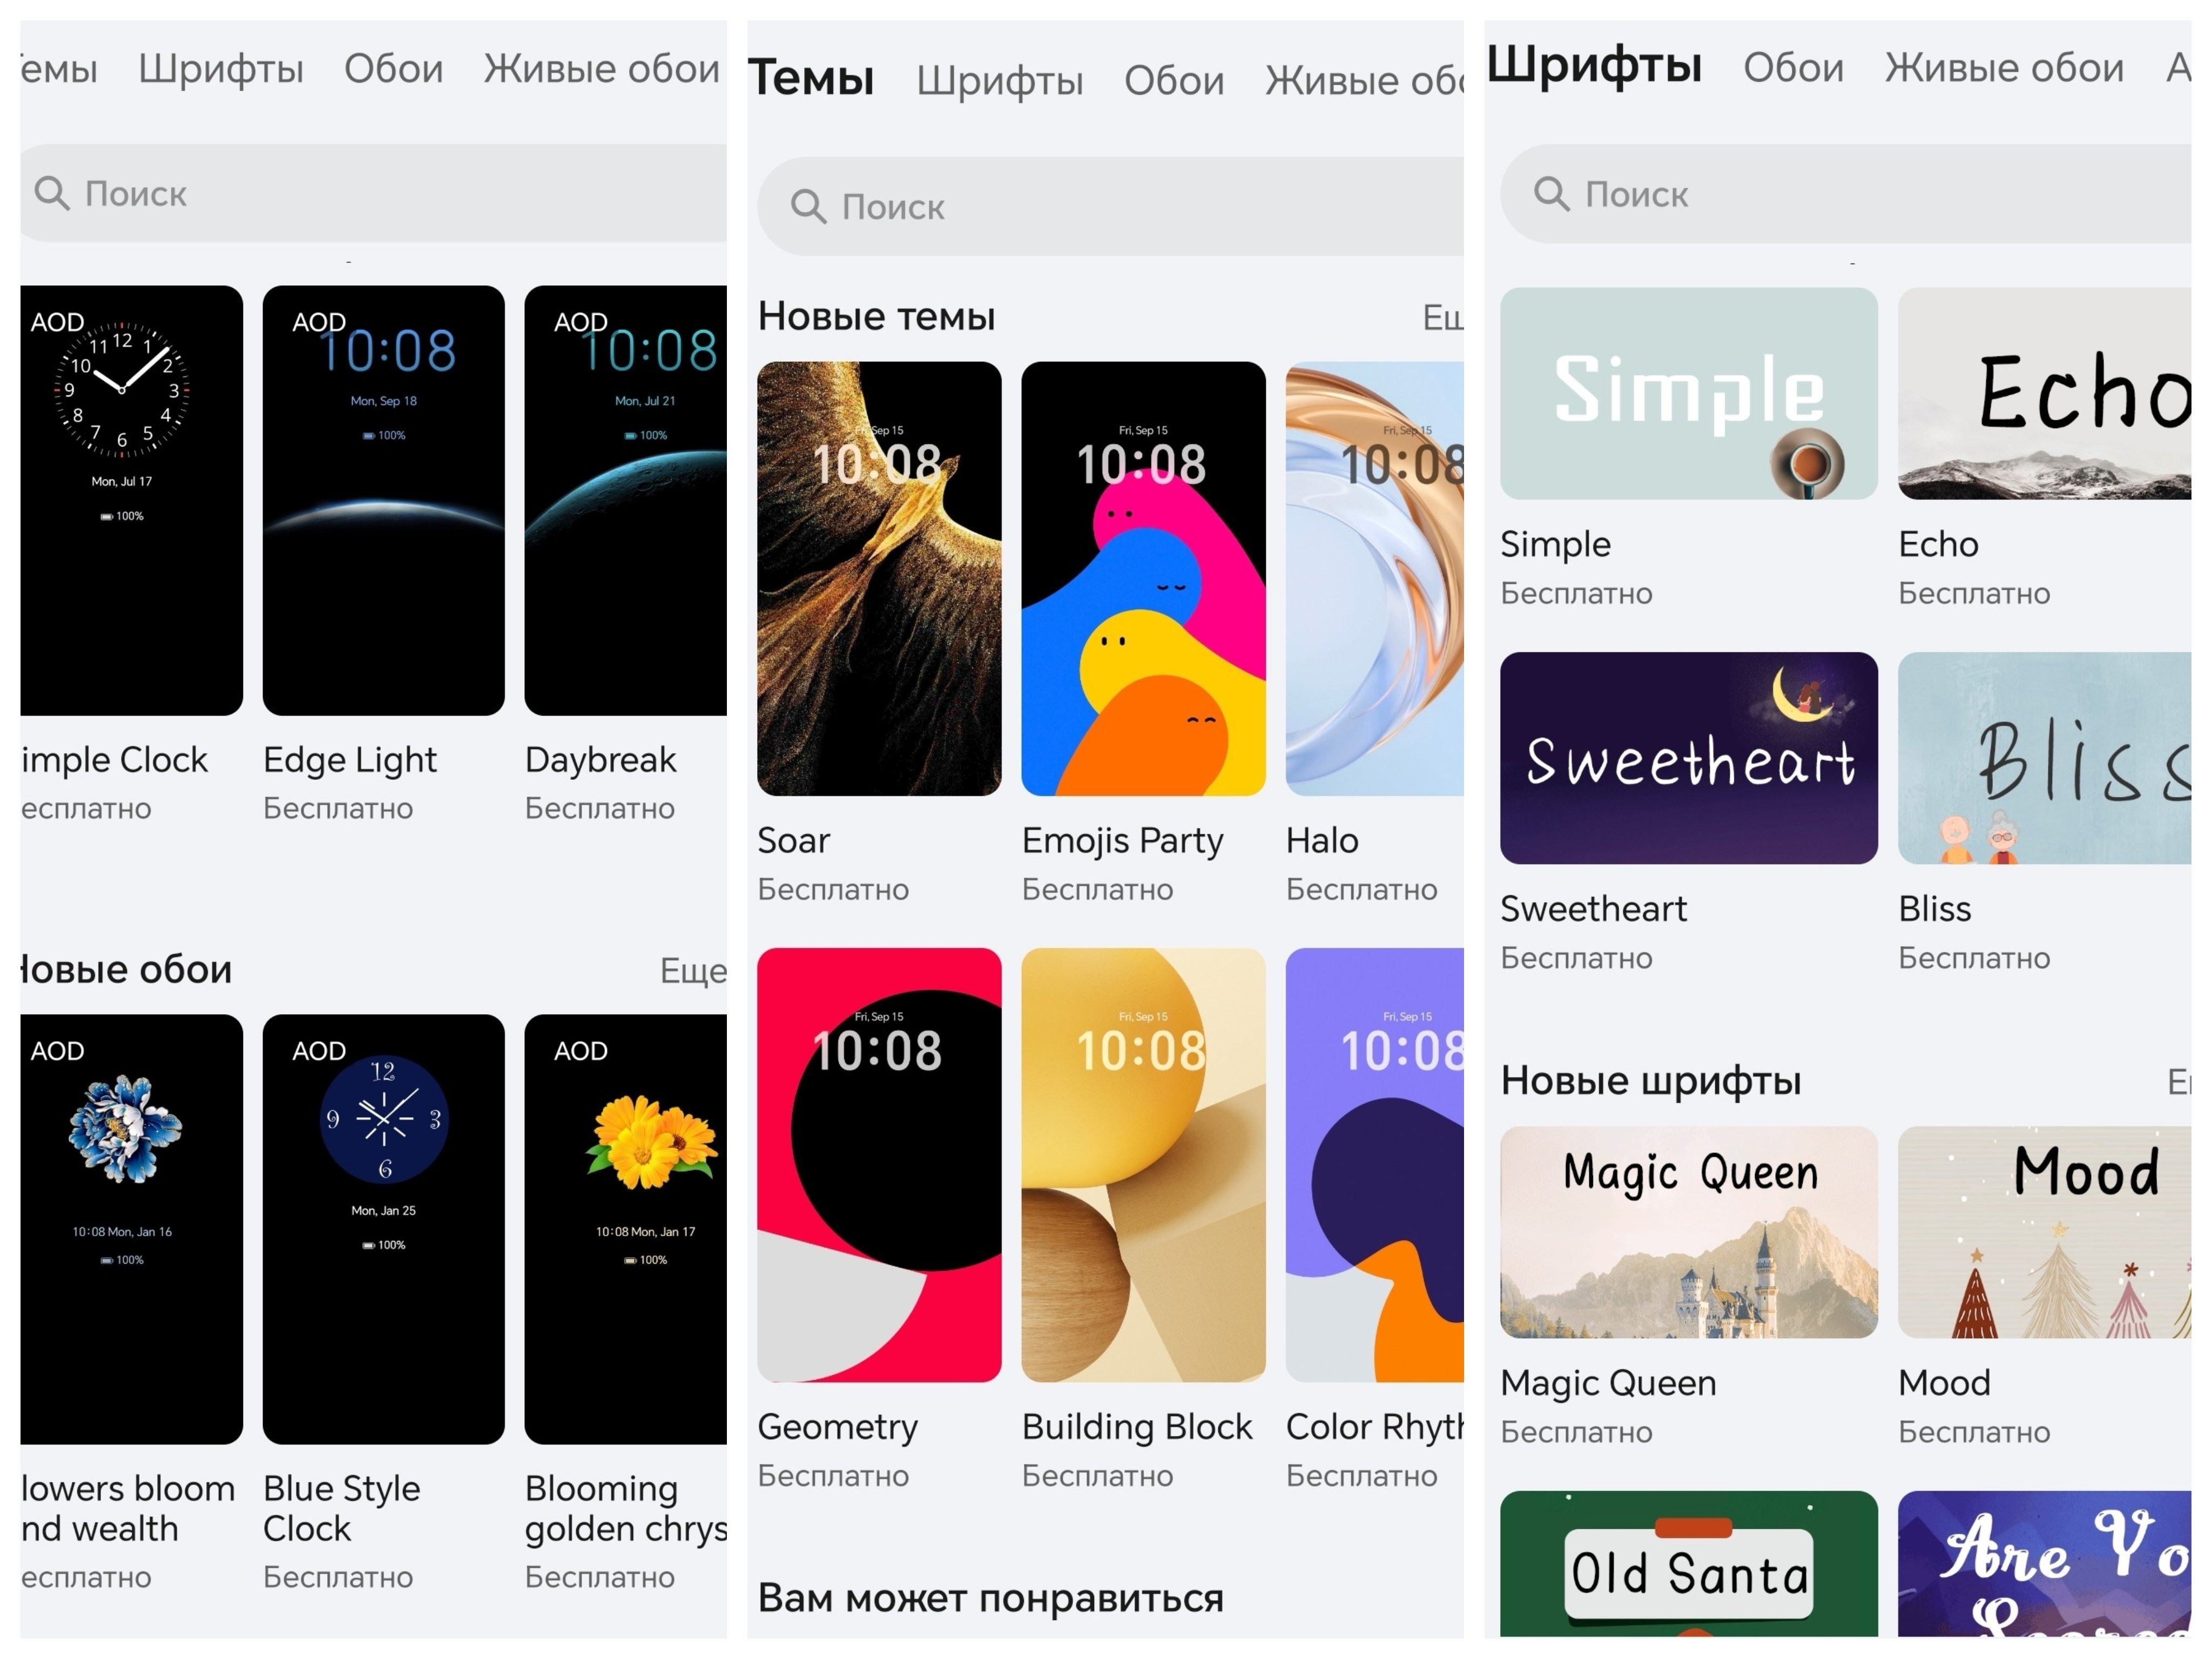The image size is (2212, 1659).
Task: Switch to the bold Темы tab
Action: pos(811,78)
